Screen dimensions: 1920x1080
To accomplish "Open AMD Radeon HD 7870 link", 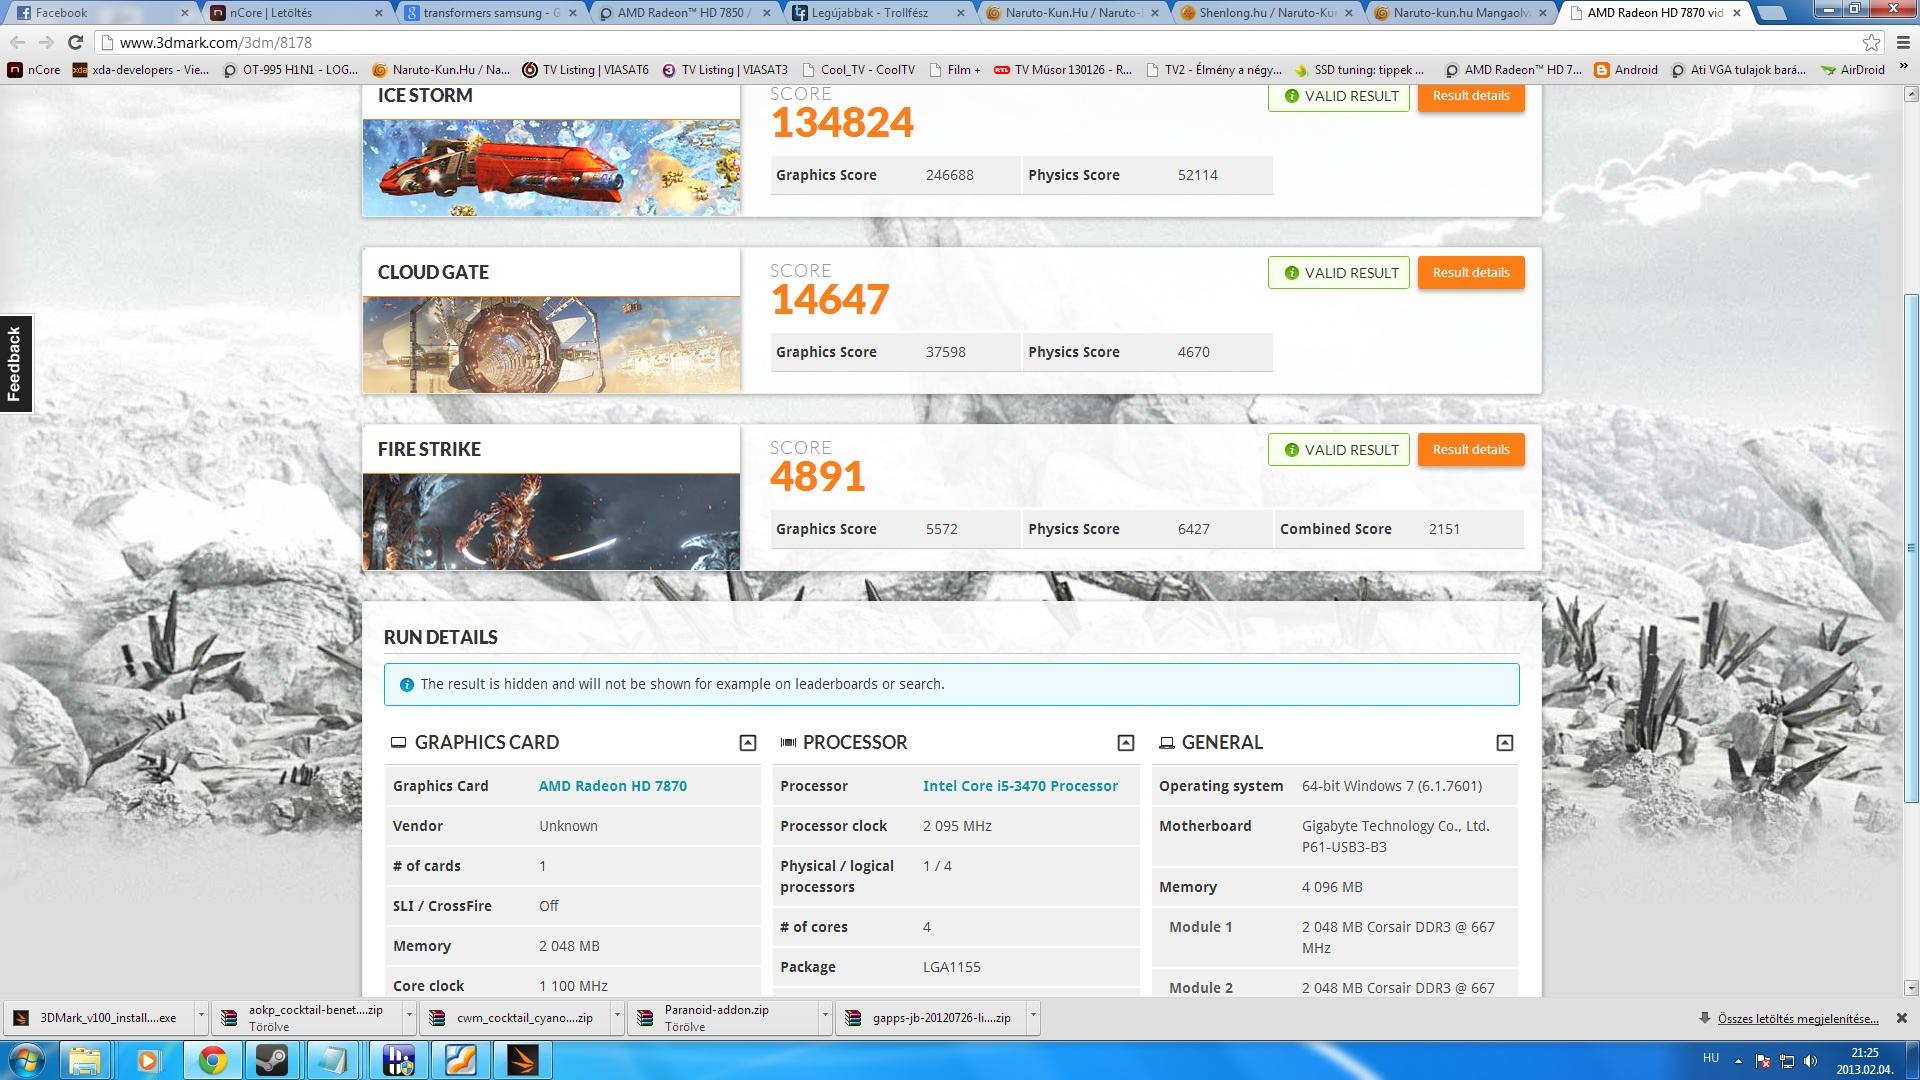I will [x=612, y=786].
